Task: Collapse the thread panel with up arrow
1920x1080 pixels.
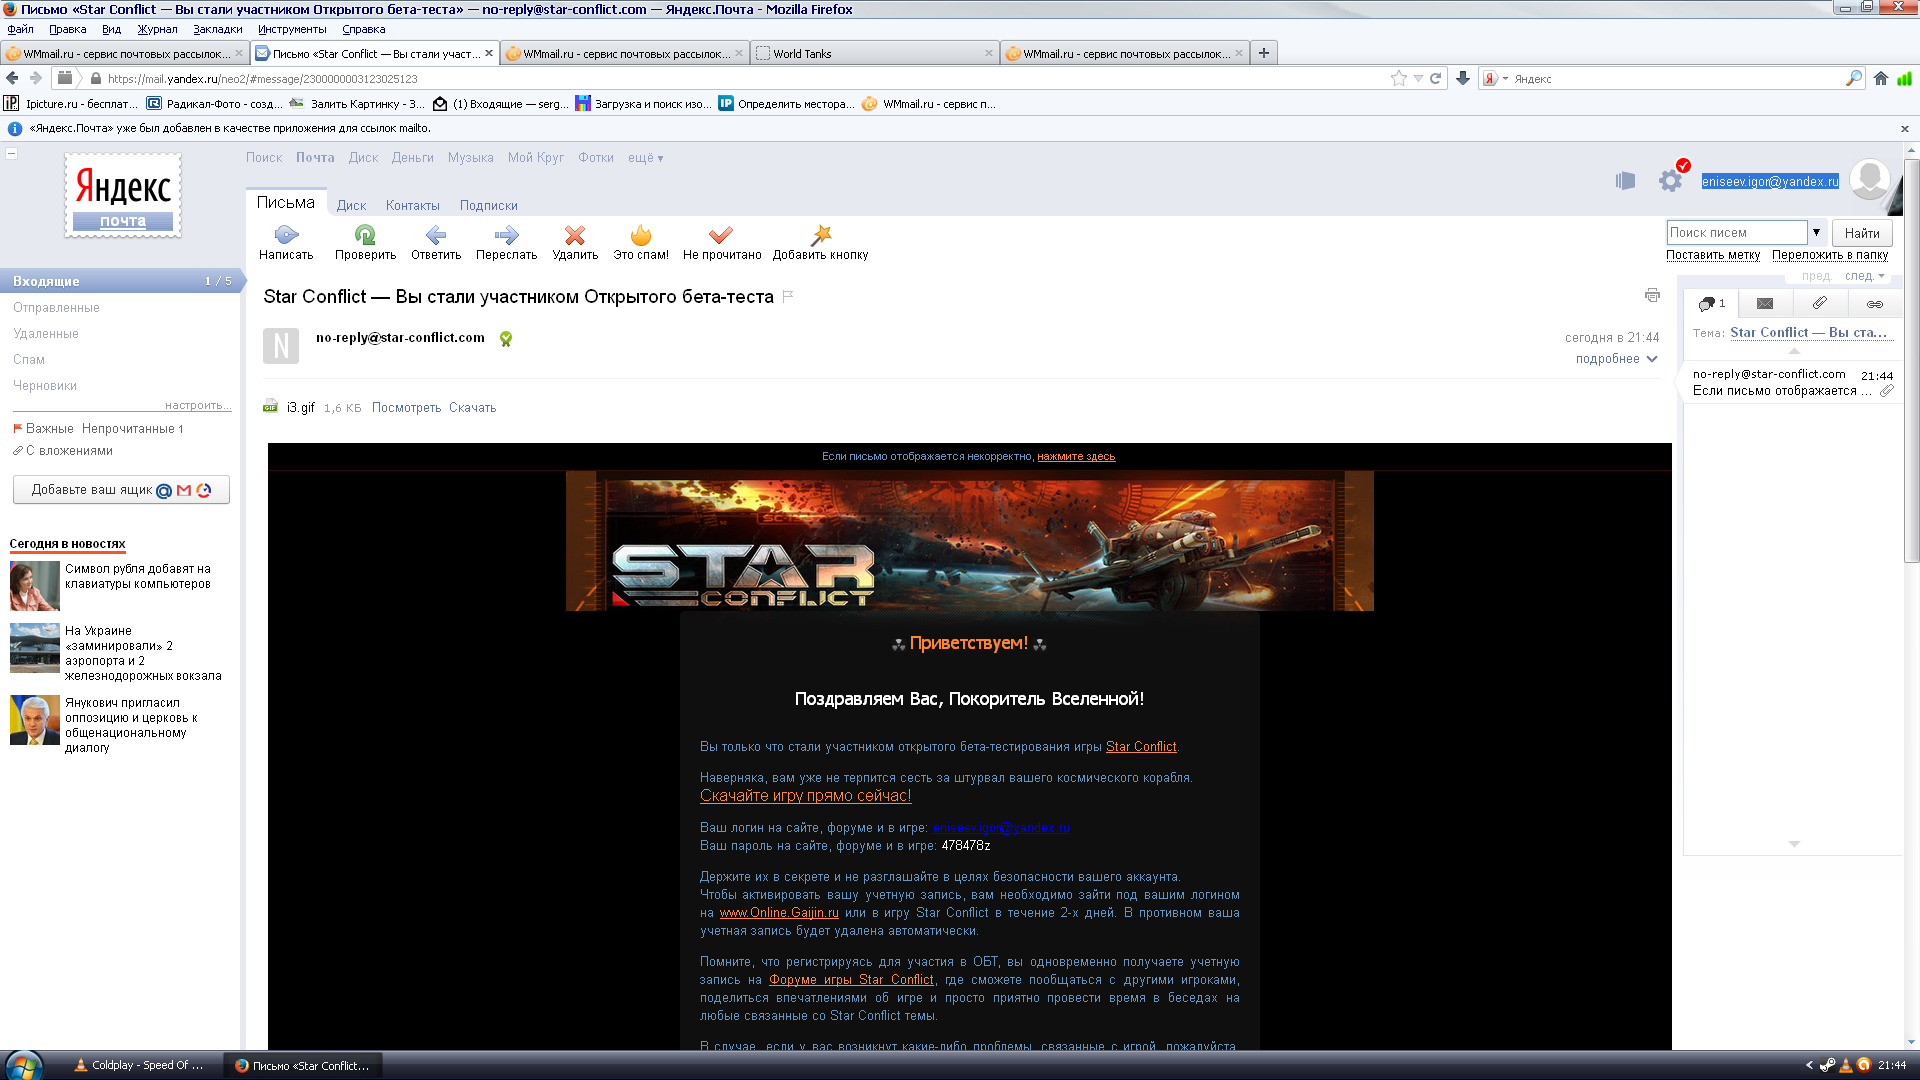Action: click(1794, 351)
